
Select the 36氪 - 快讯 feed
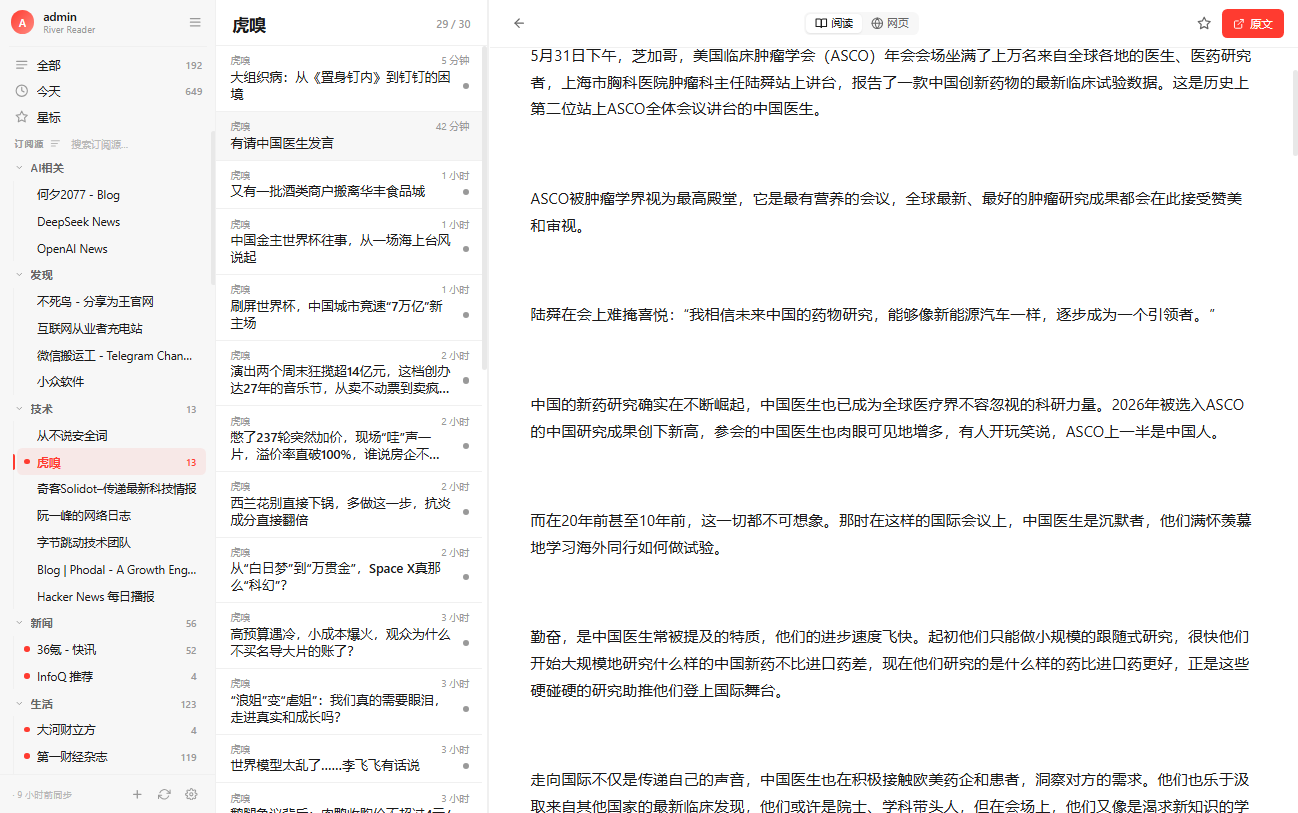pos(108,650)
